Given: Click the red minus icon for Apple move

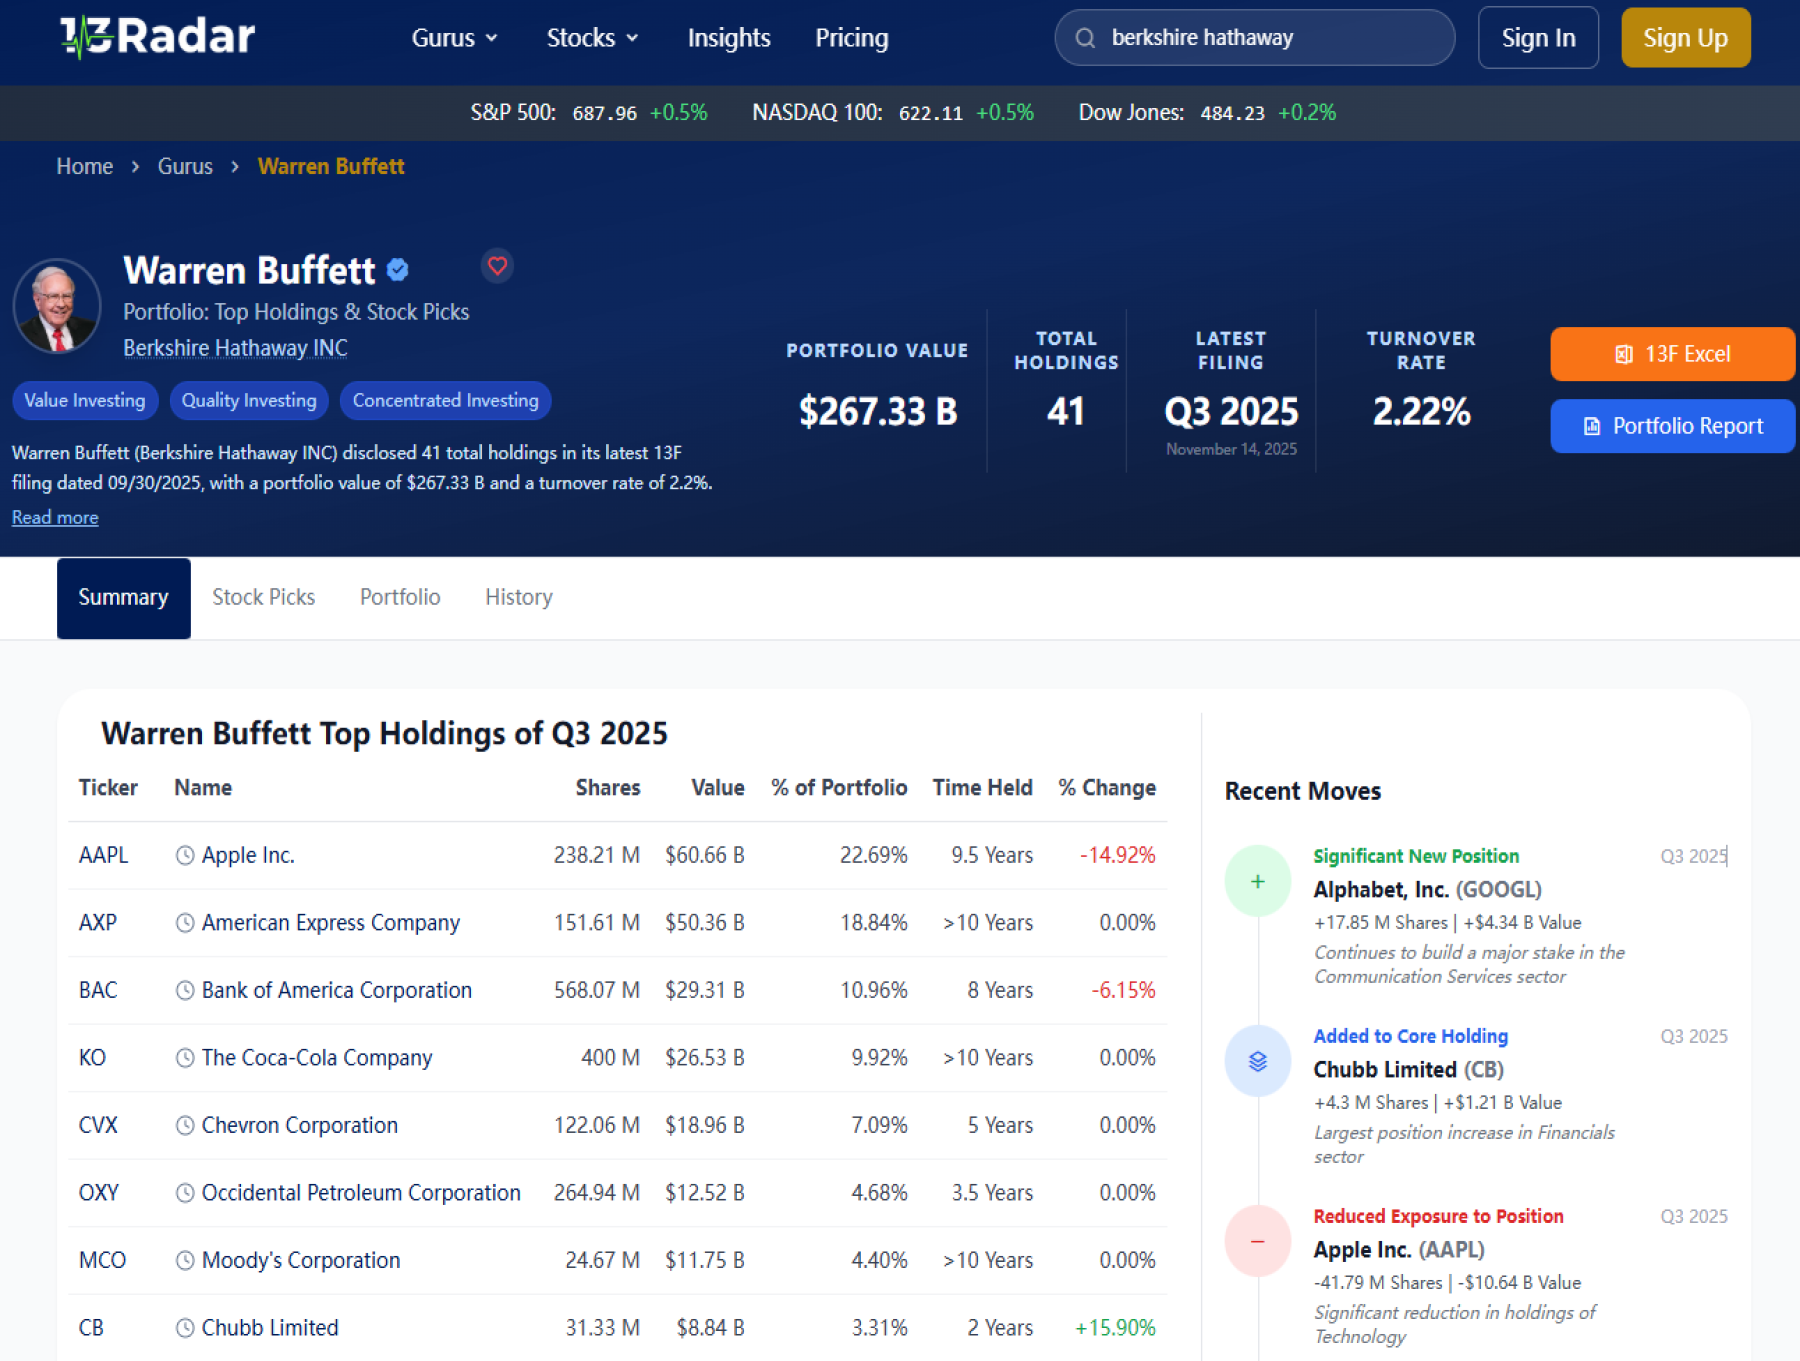Looking at the screenshot, I should click(x=1257, y=1241).
